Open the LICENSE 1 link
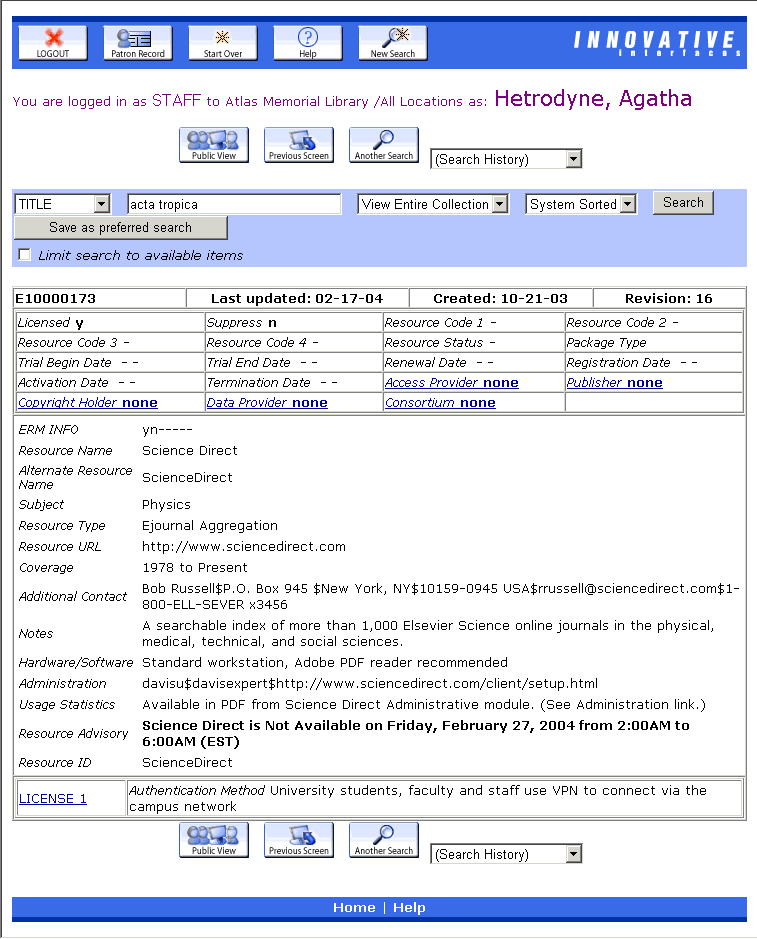Viewport: 757px width, 939px height. (53, 798)
